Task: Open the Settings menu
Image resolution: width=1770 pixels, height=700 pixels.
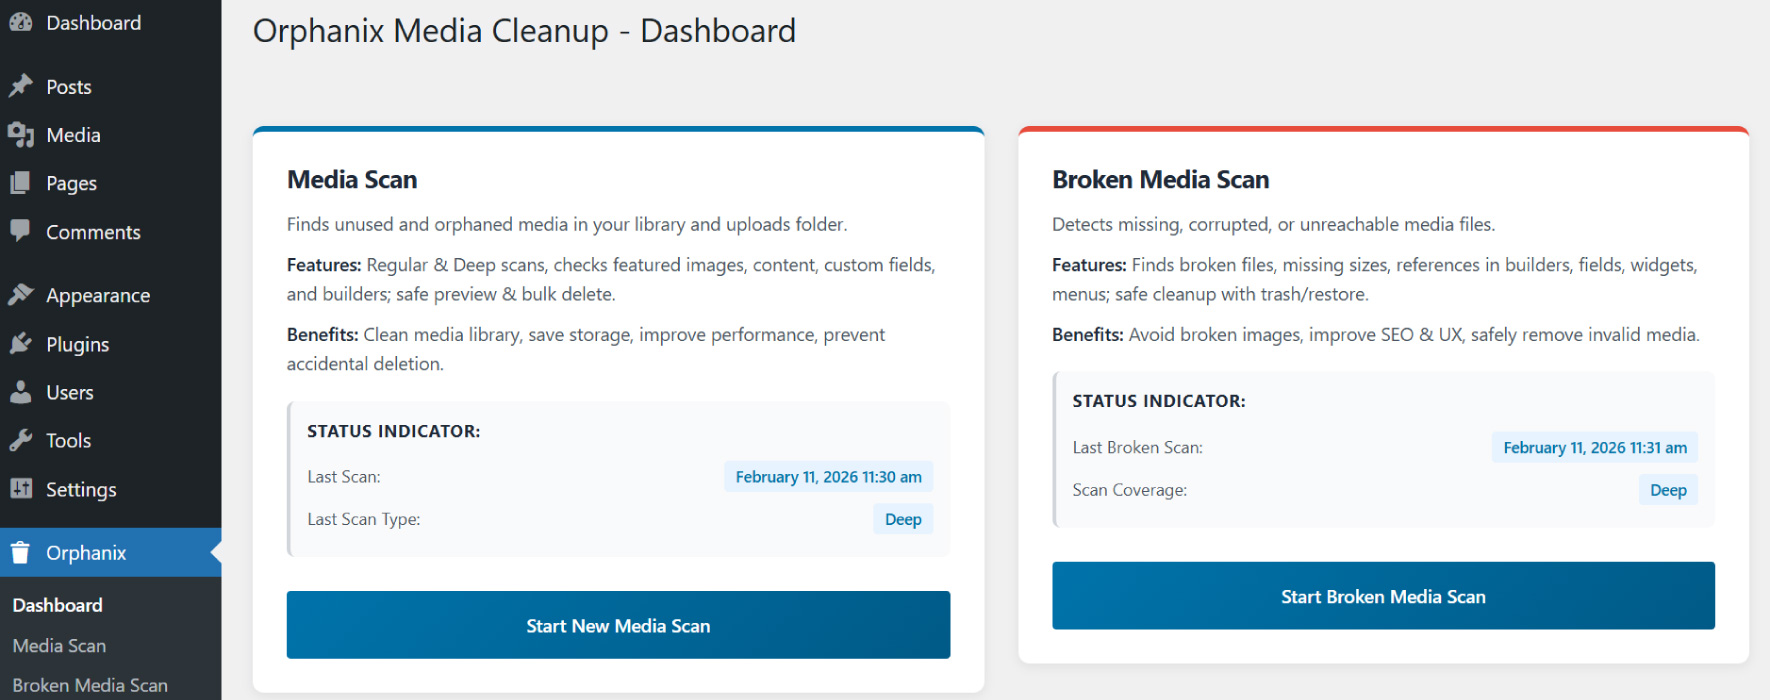Action: pyautogui.click(x=110, y=489)
